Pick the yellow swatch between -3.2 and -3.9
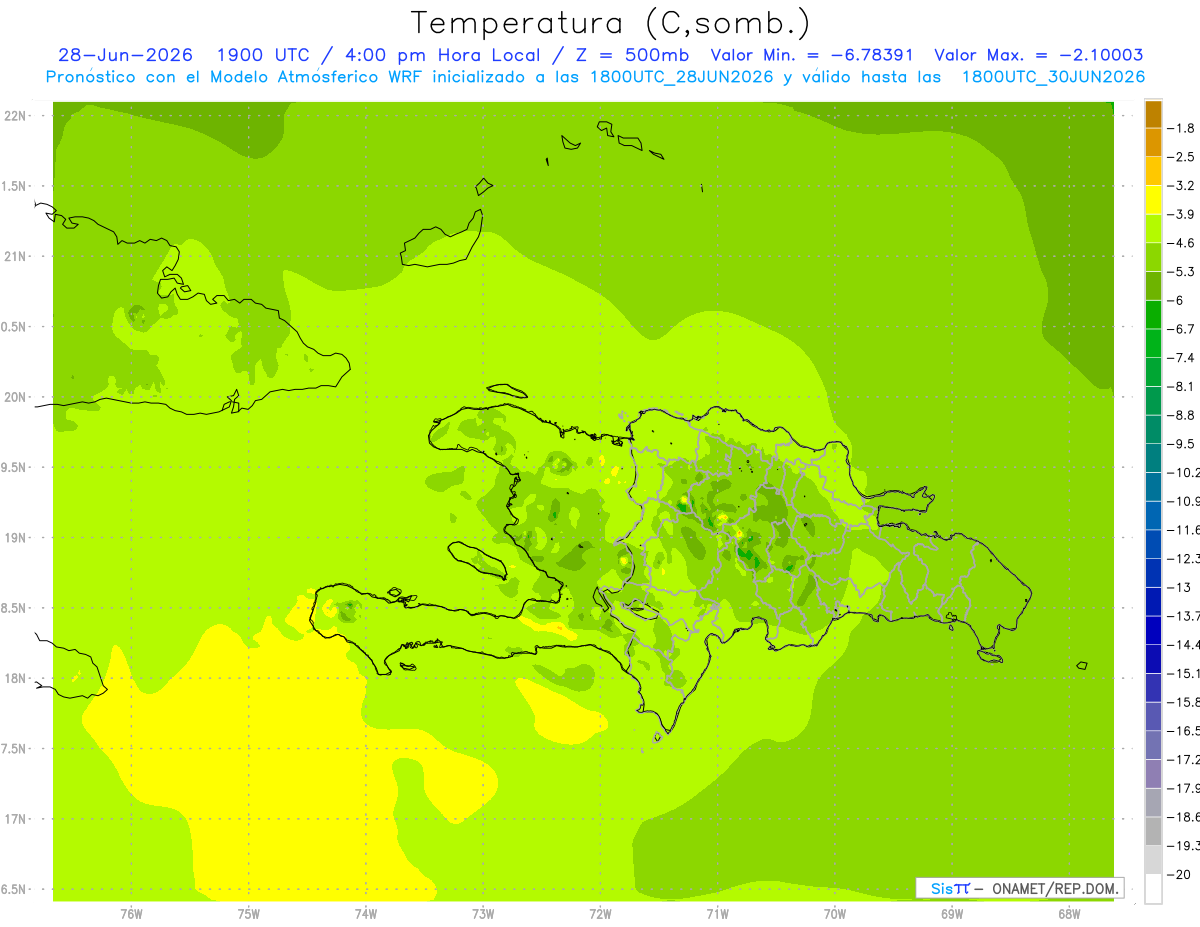Image resolution: width=1200 pixels, height=927 pixels. coord(1153,200)
